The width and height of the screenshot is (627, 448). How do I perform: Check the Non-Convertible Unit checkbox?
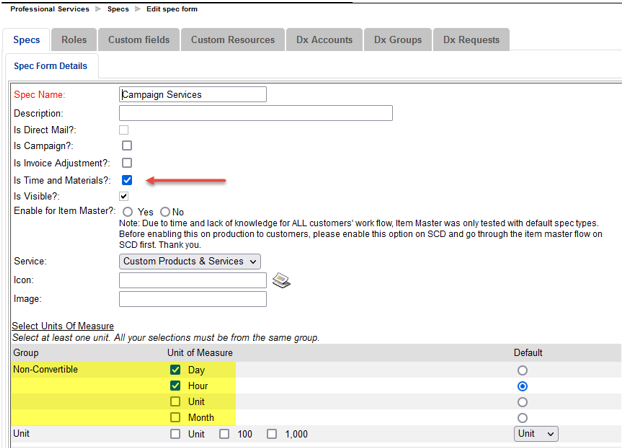[x=175, y=401]
